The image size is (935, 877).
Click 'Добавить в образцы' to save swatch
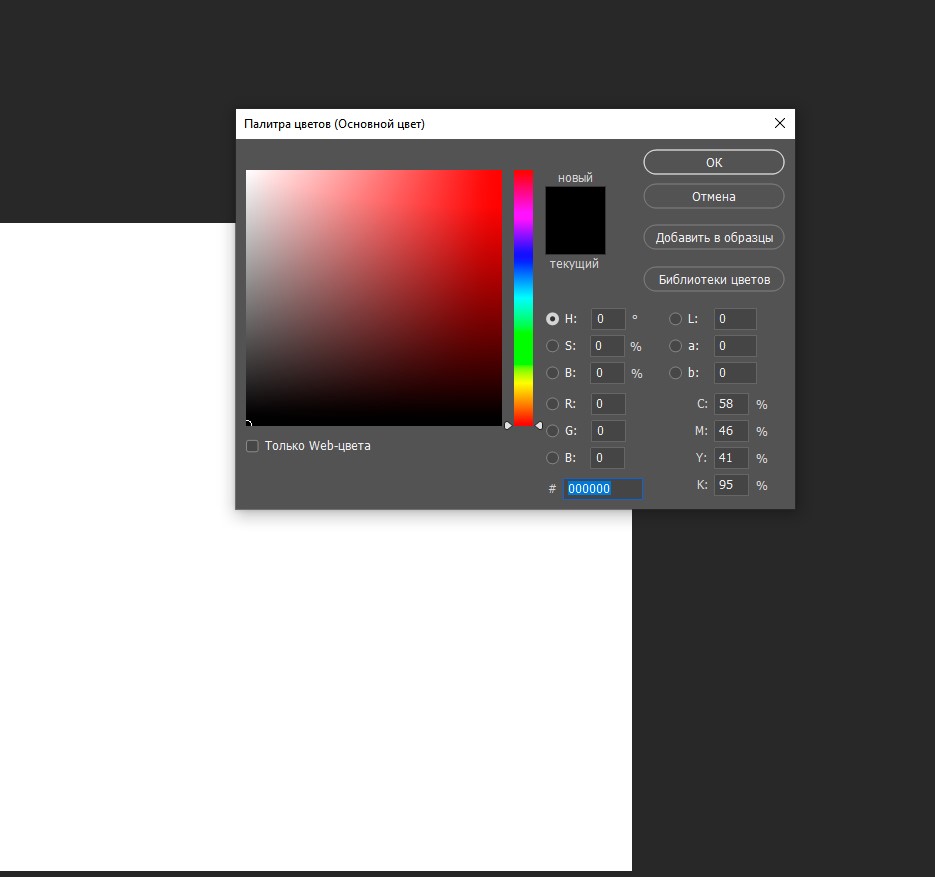click(713, 237)
